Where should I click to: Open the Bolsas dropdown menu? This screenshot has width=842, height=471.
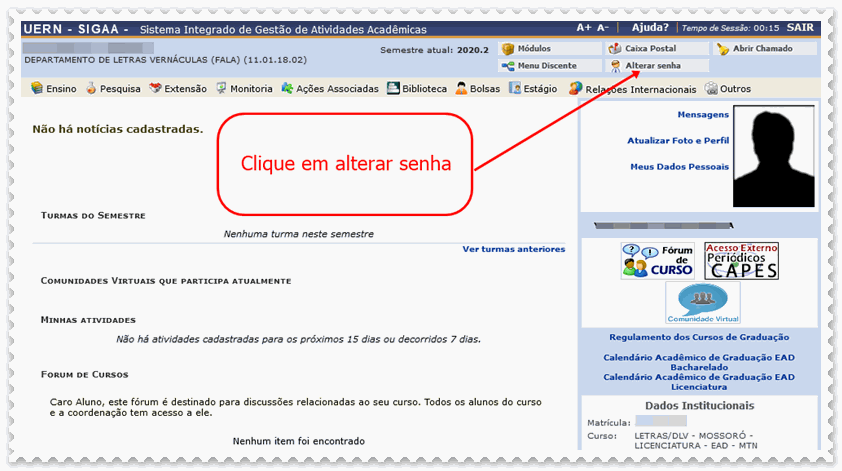[x=477, y=89]
